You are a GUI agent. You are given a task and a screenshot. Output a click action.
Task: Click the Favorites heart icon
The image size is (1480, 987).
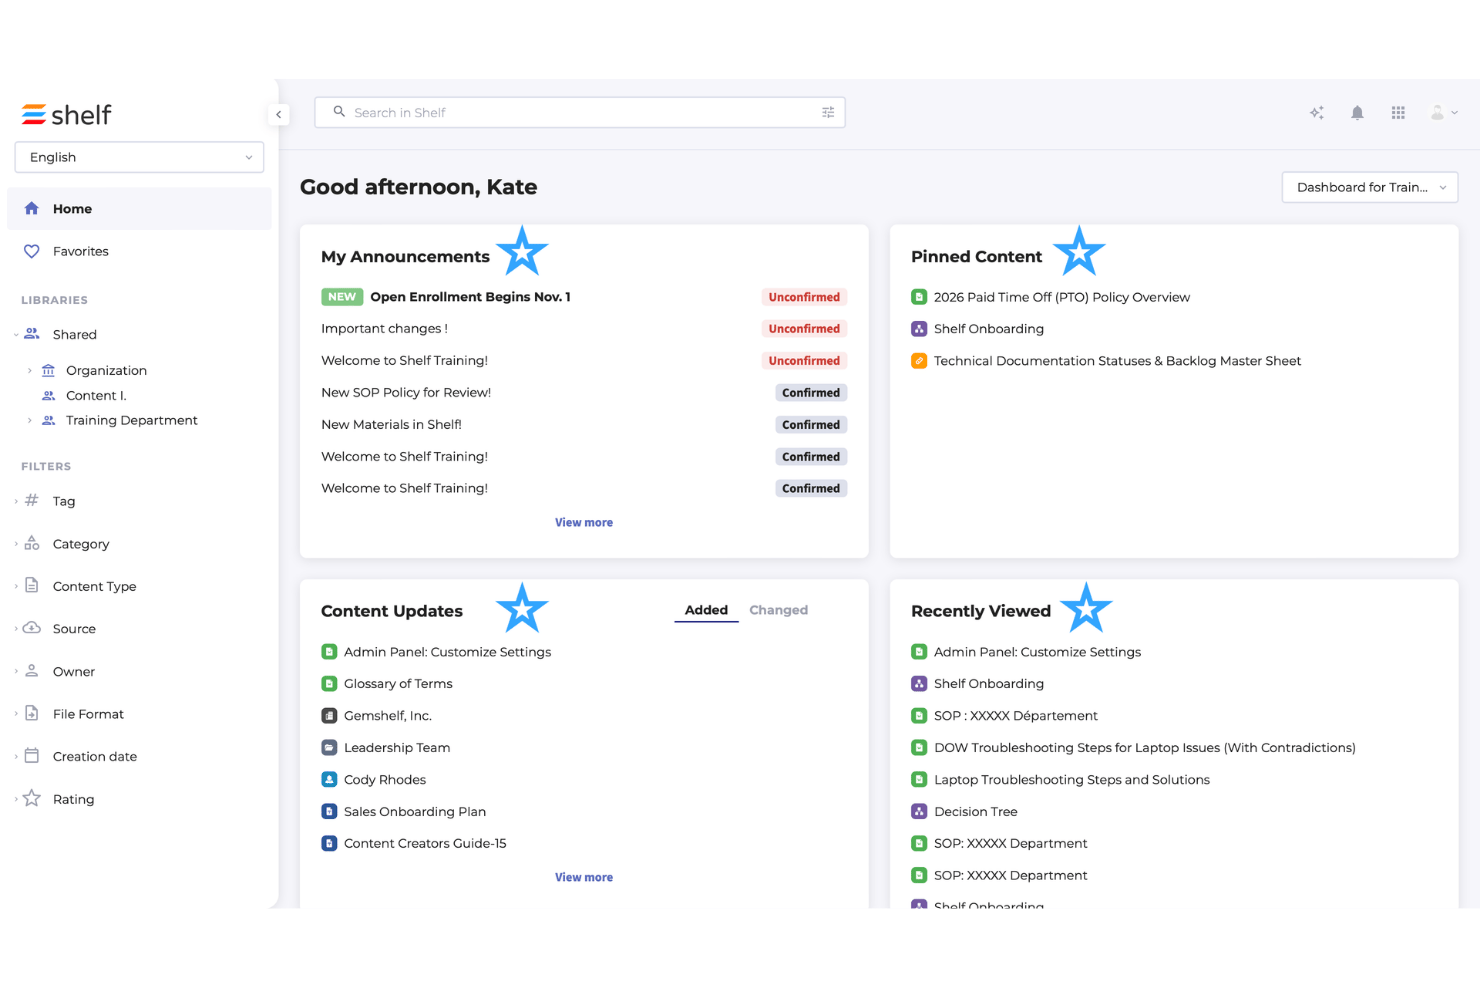[32, 252]
